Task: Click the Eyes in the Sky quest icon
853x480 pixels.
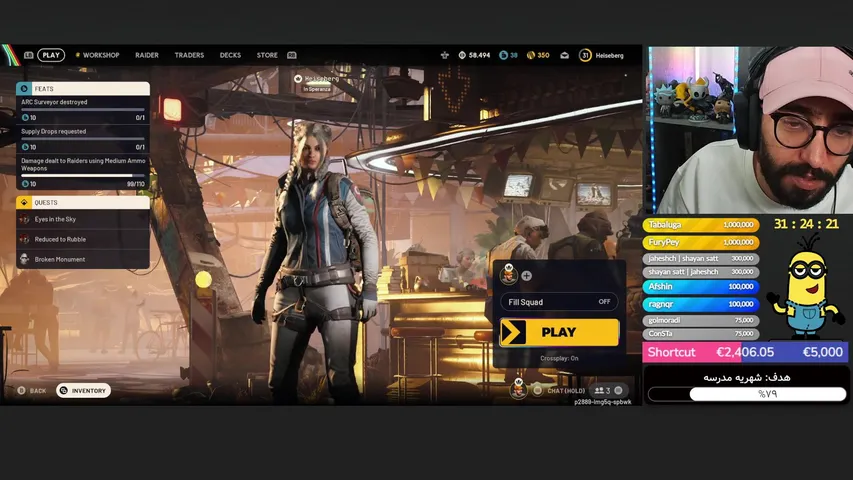Action: 24,219
